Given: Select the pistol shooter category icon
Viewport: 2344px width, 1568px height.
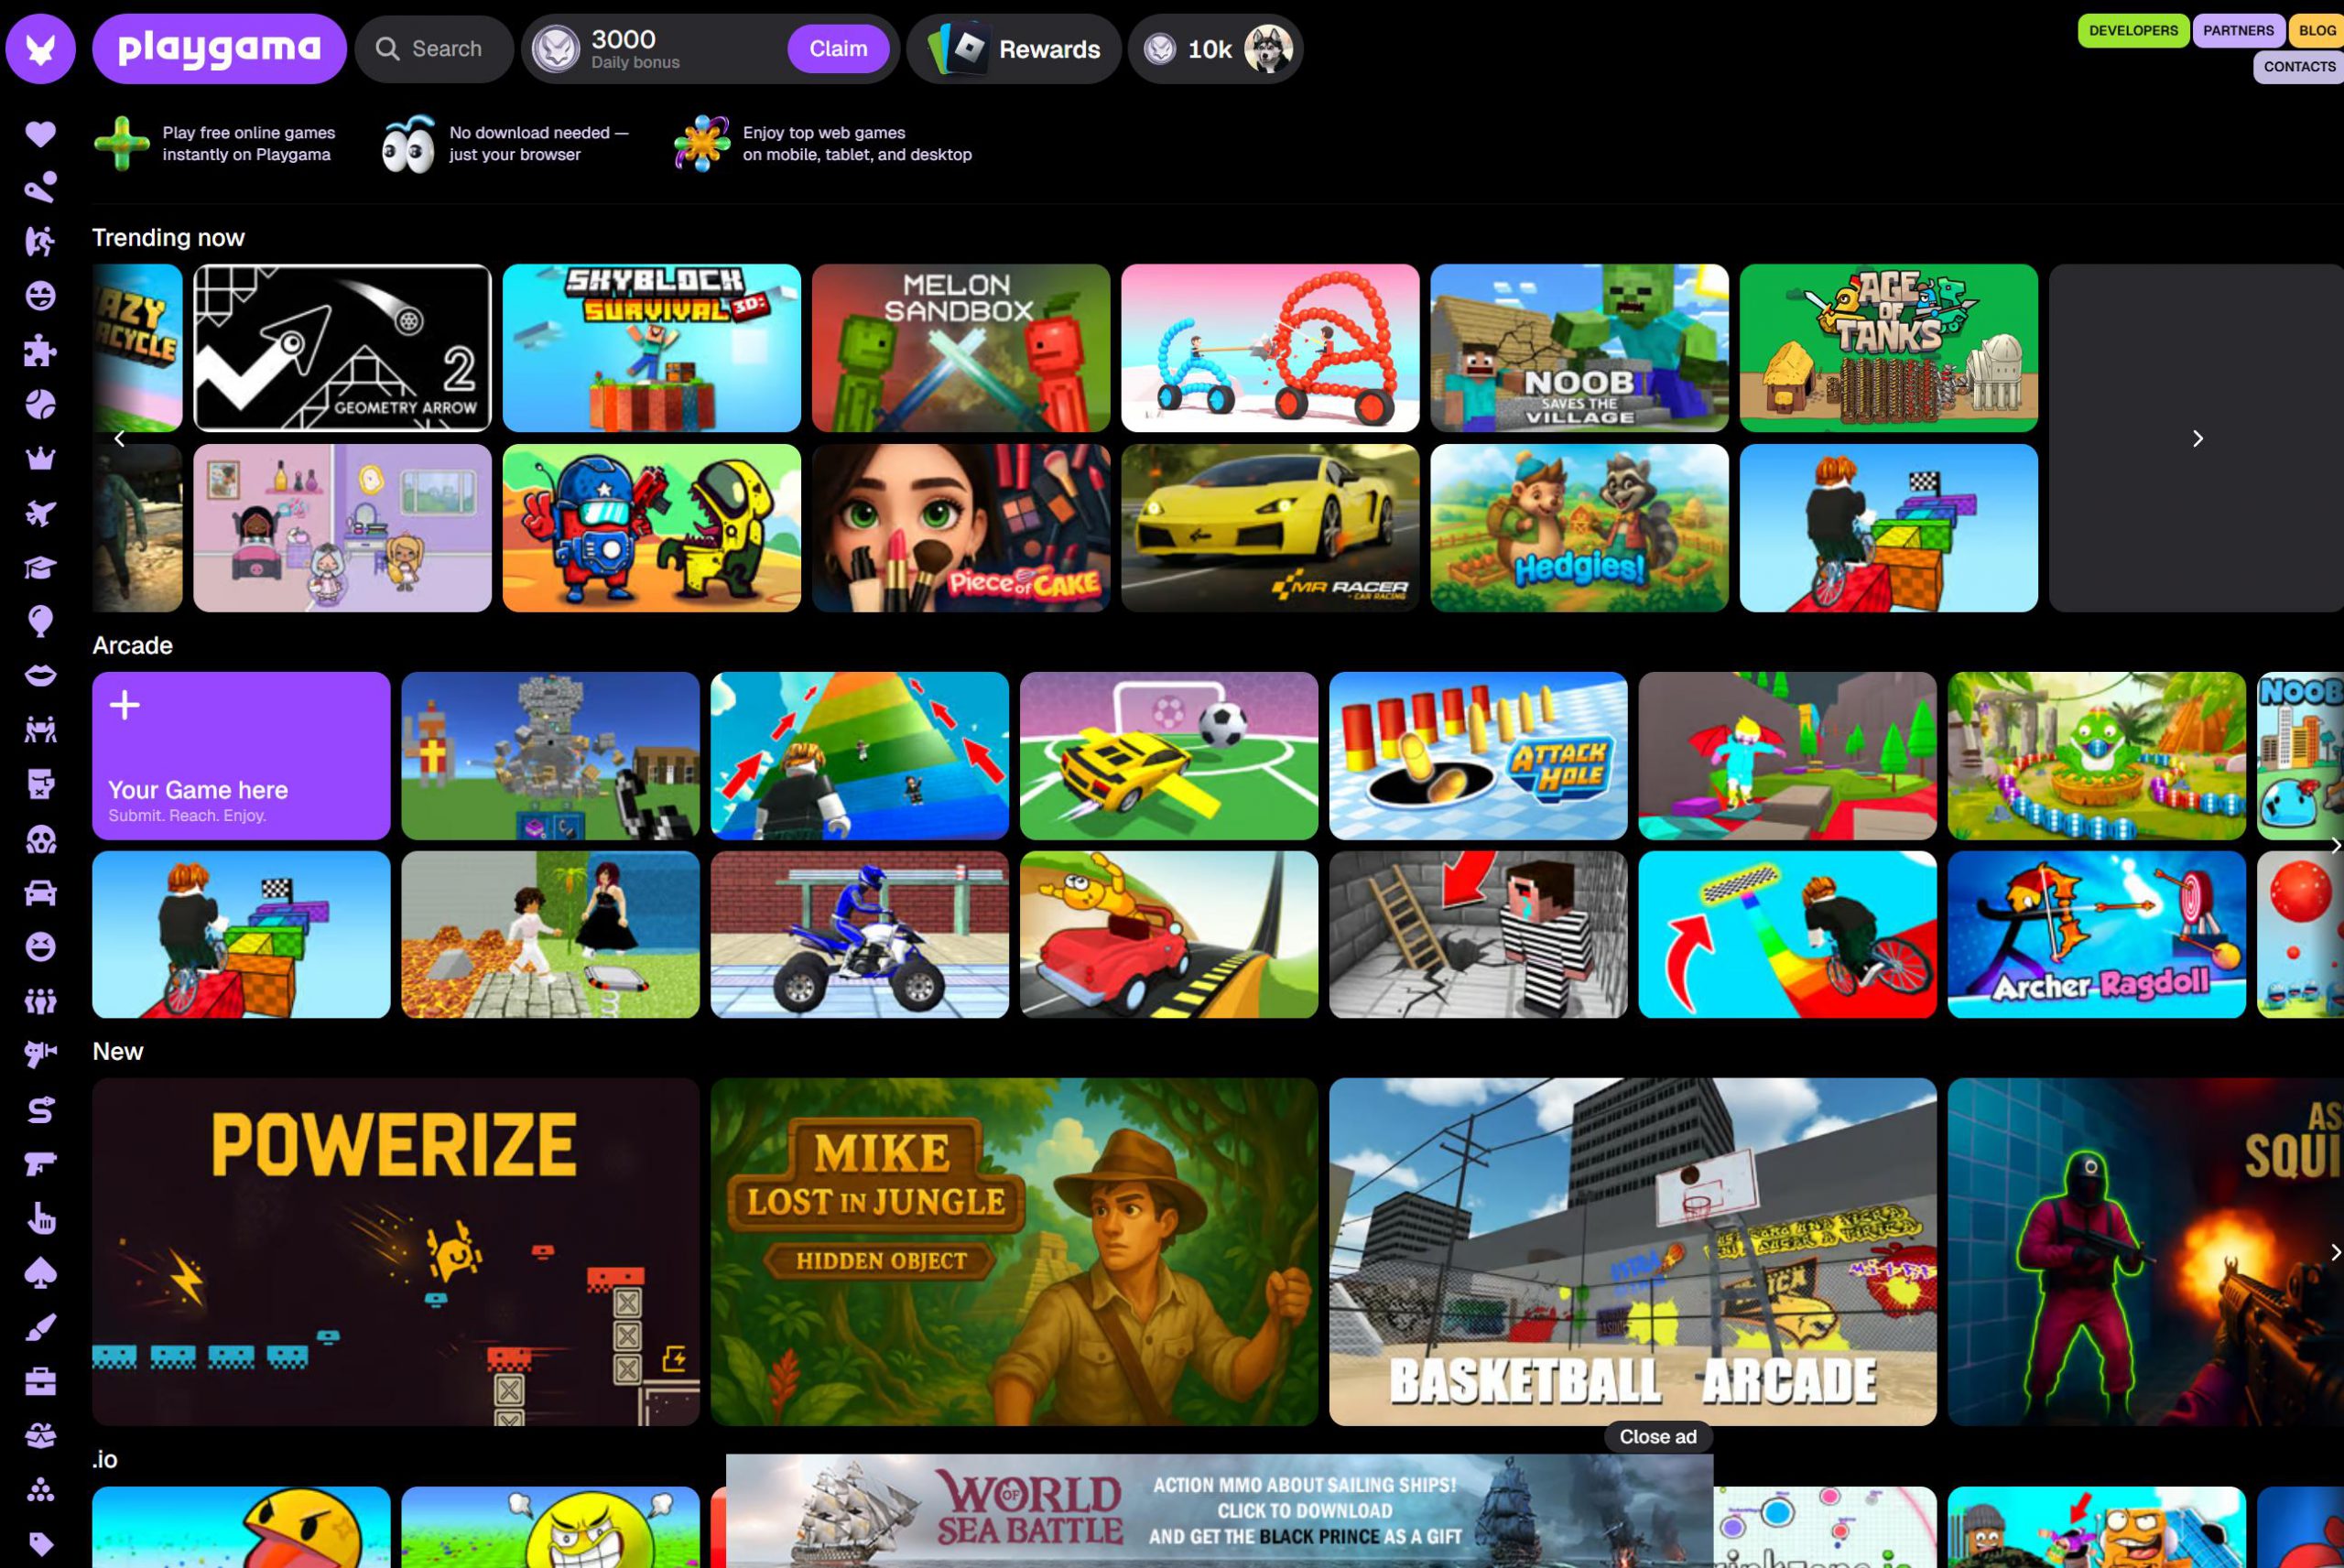Looking at the screenshot, I should pos(40,1164).
